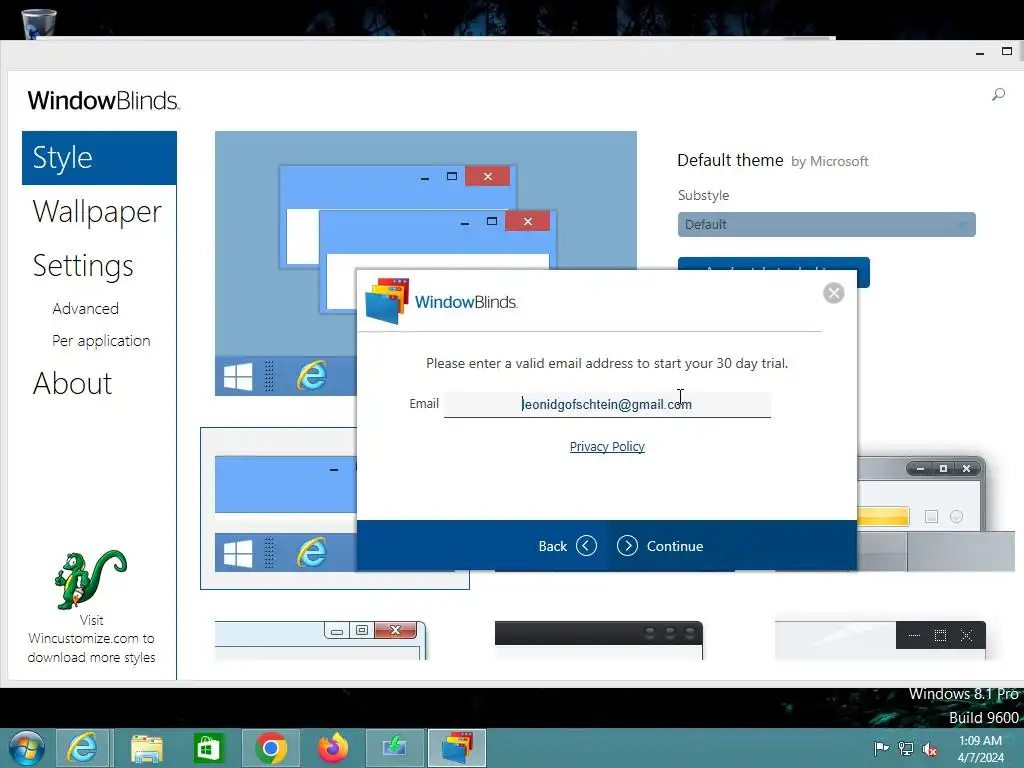Select Per application under Settings
Image resolution: width=1024 pixels, height=768 pixels.
point(101,340)
